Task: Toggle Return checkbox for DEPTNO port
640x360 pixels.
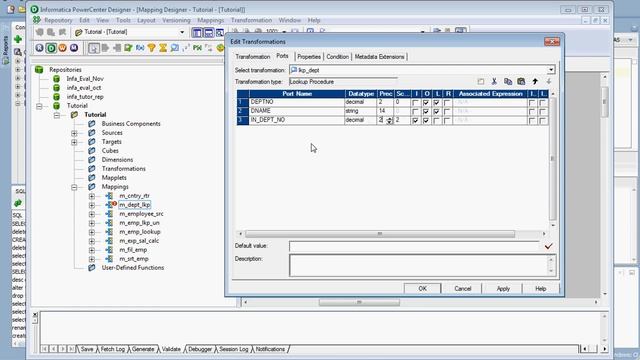Action: click(x=447, y=102)
